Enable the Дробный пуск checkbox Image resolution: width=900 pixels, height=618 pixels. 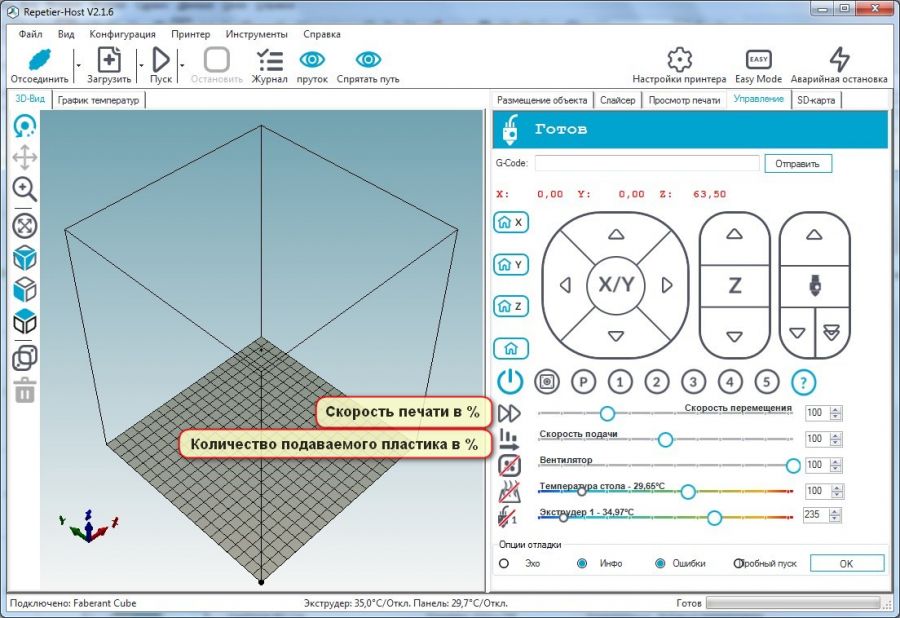pyautogui.click(x=738, y=563)
